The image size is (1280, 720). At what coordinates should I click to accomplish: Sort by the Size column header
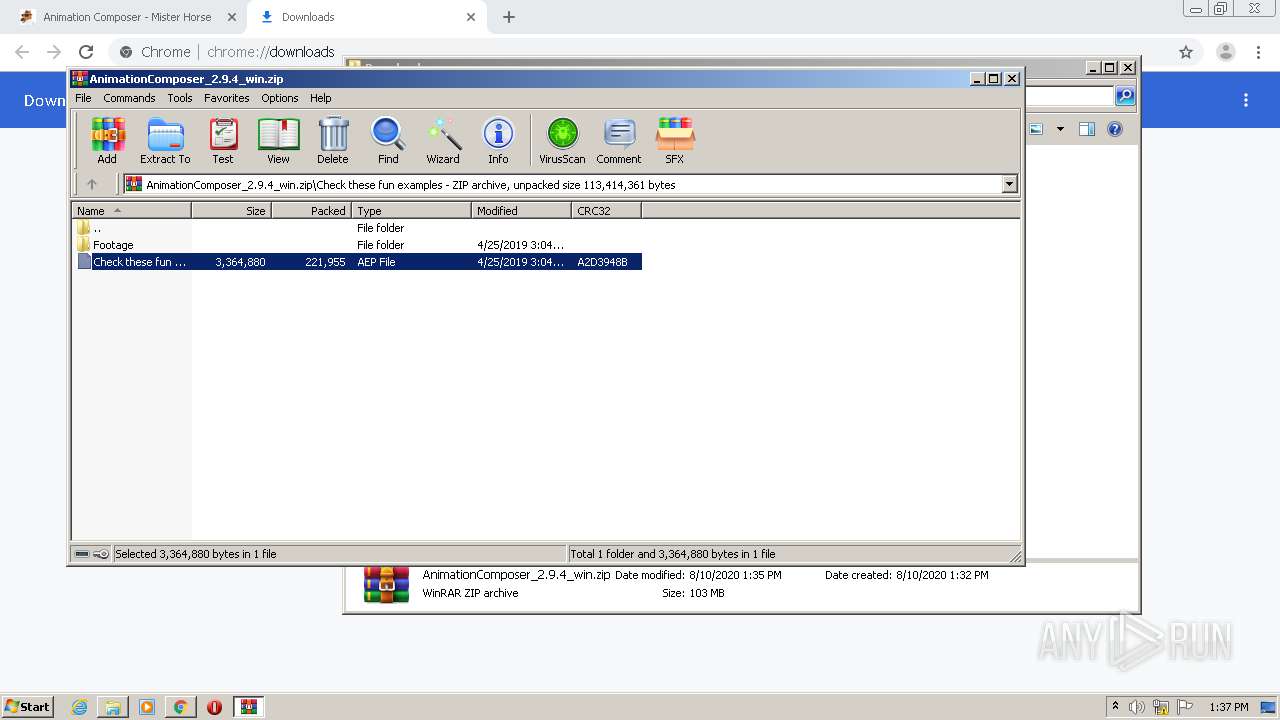(x=231, y=210)
